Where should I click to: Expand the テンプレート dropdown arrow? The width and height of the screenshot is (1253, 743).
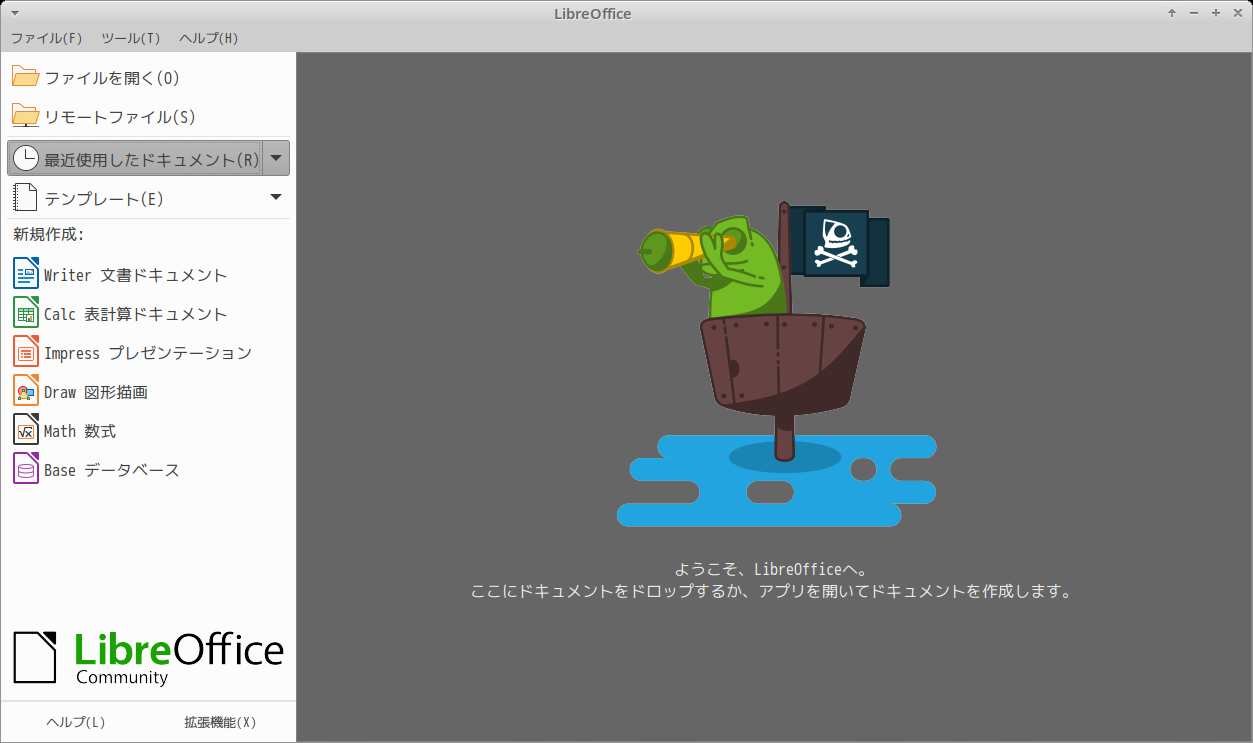tap(276, 197)
